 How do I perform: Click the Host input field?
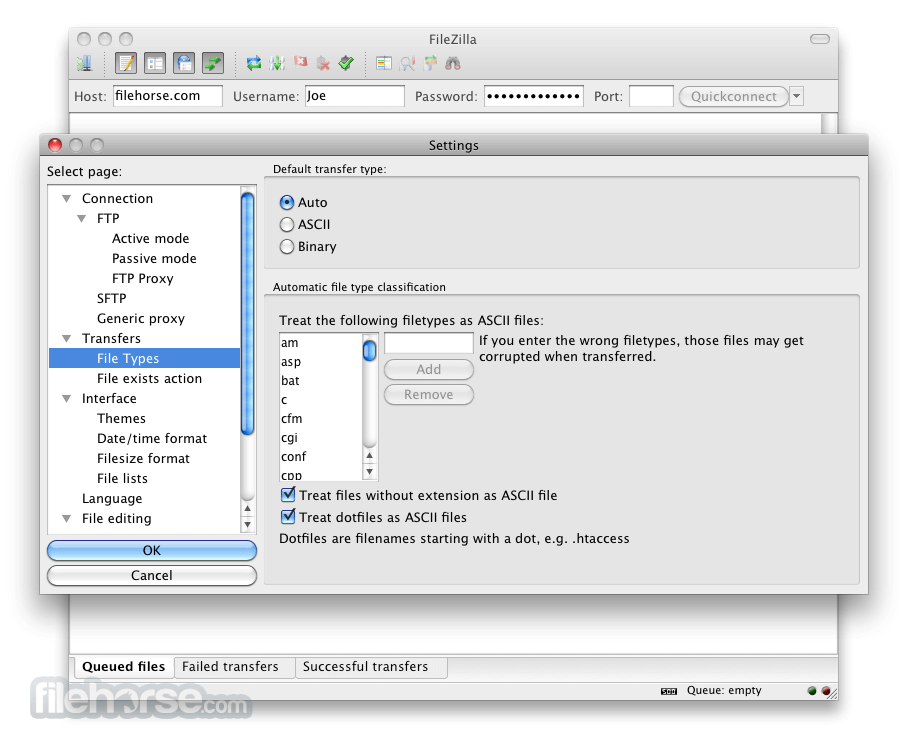[168, 96]
